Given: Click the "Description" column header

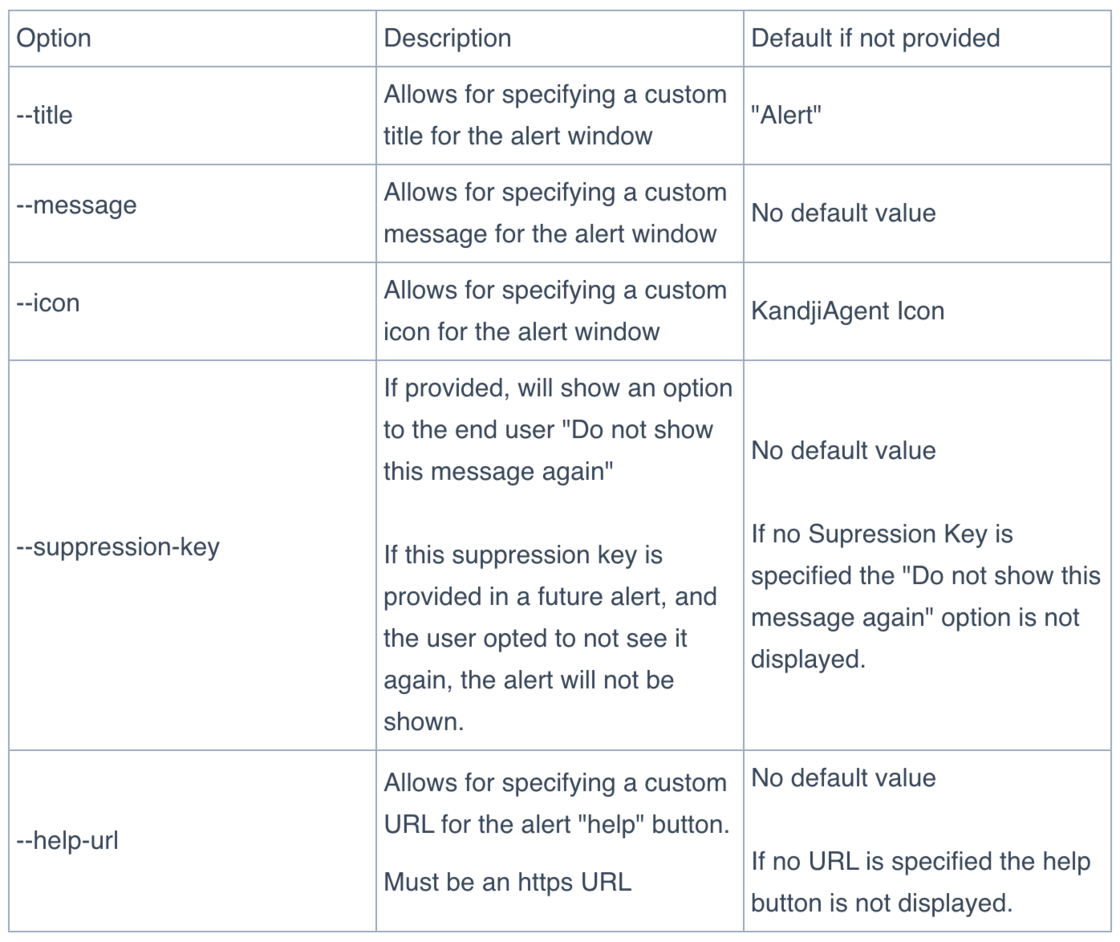Looking at the screenshot, I should 447,39.
